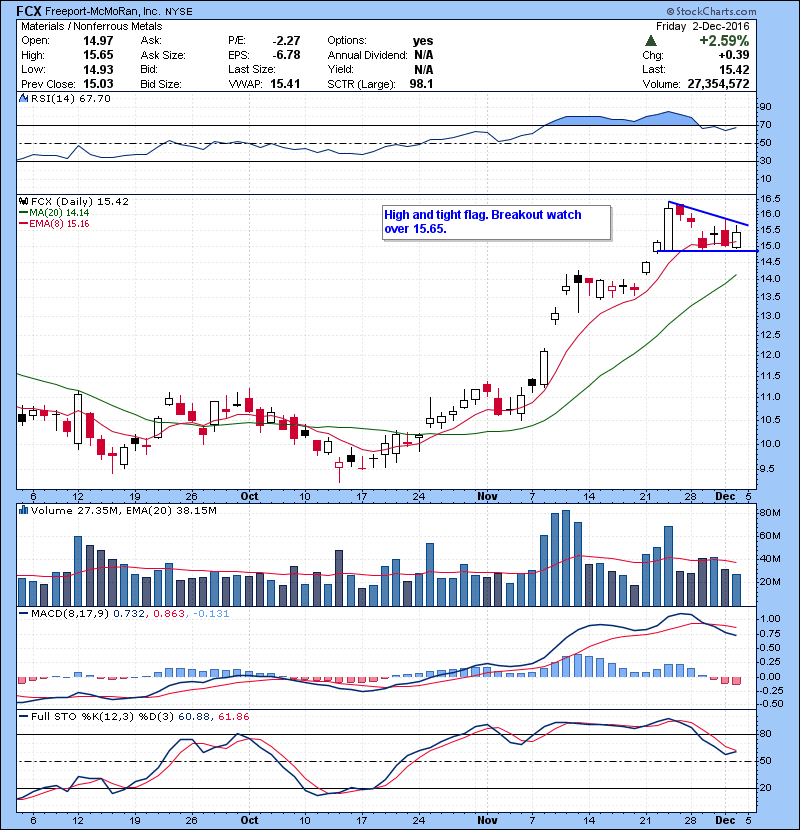Click the 'High and tight flag' annotation box
Image resolution: width=800 pixels, height=830 pixels.
(x=496, y=222)
